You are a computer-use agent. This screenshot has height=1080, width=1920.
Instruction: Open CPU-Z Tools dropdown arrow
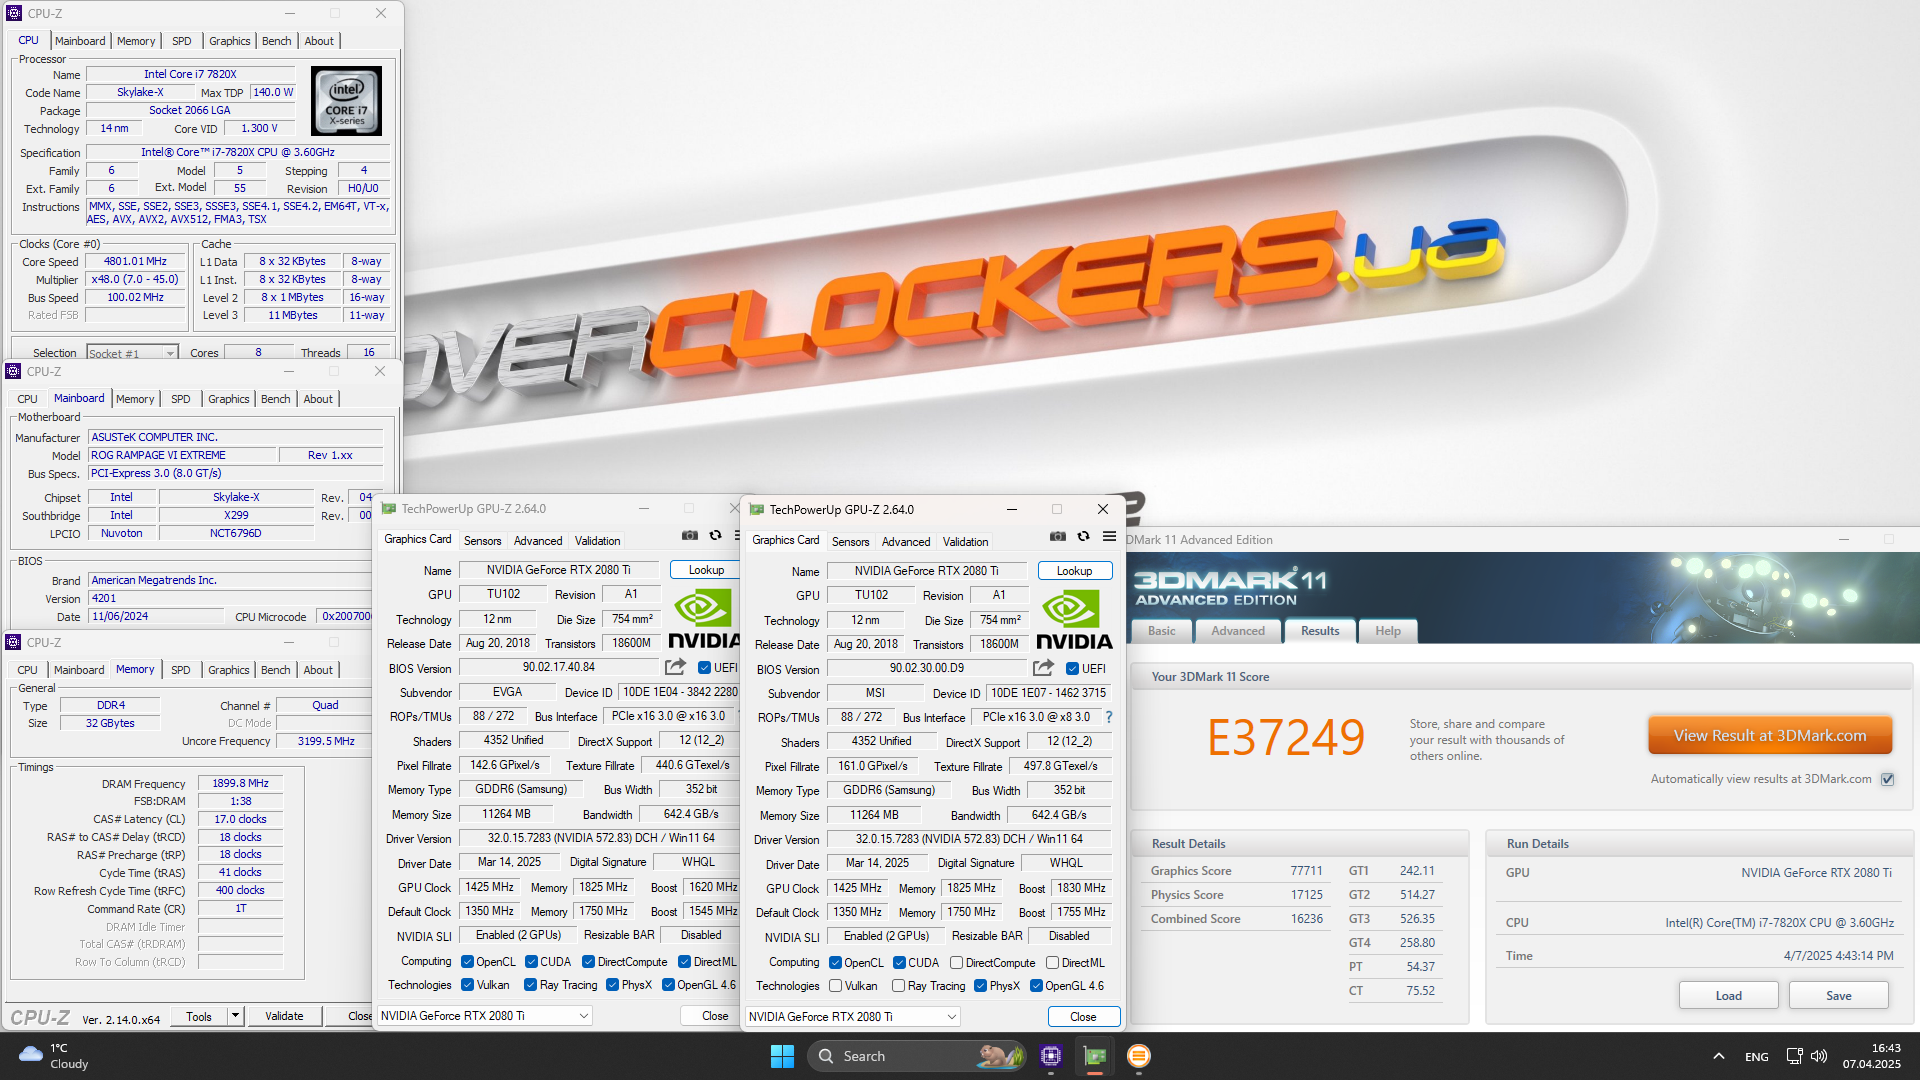pyautogui.click(x=235, y=1016)
